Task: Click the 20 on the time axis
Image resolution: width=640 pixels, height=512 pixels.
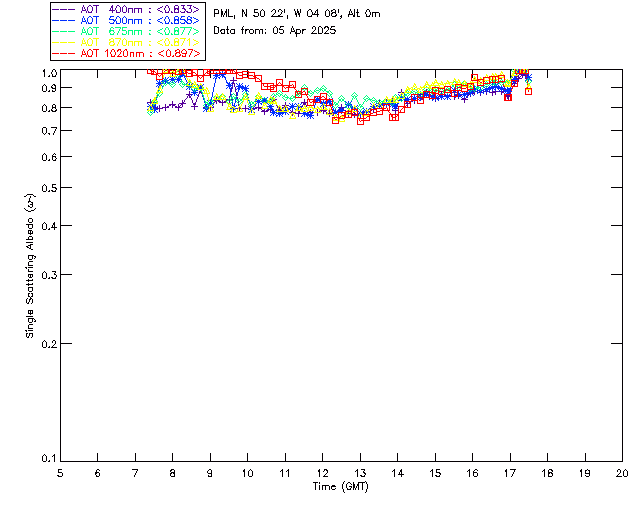Action: (x=622, y=473)
